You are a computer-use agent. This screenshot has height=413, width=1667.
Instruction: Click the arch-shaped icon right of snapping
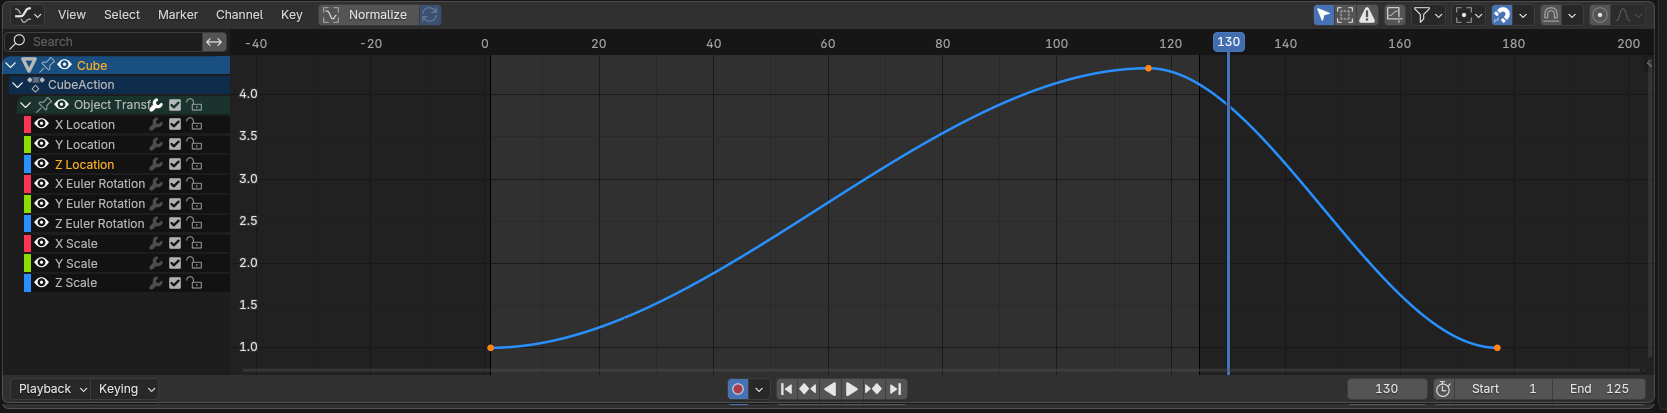tap(1551, 15)
